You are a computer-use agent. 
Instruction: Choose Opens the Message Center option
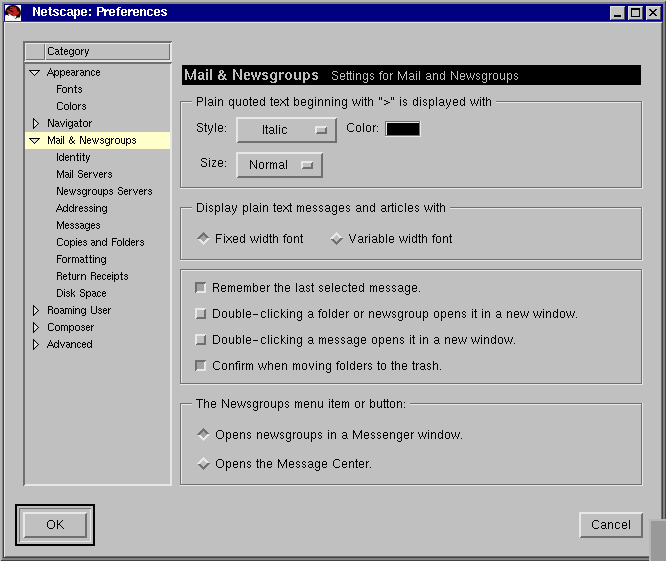point(203,464)
